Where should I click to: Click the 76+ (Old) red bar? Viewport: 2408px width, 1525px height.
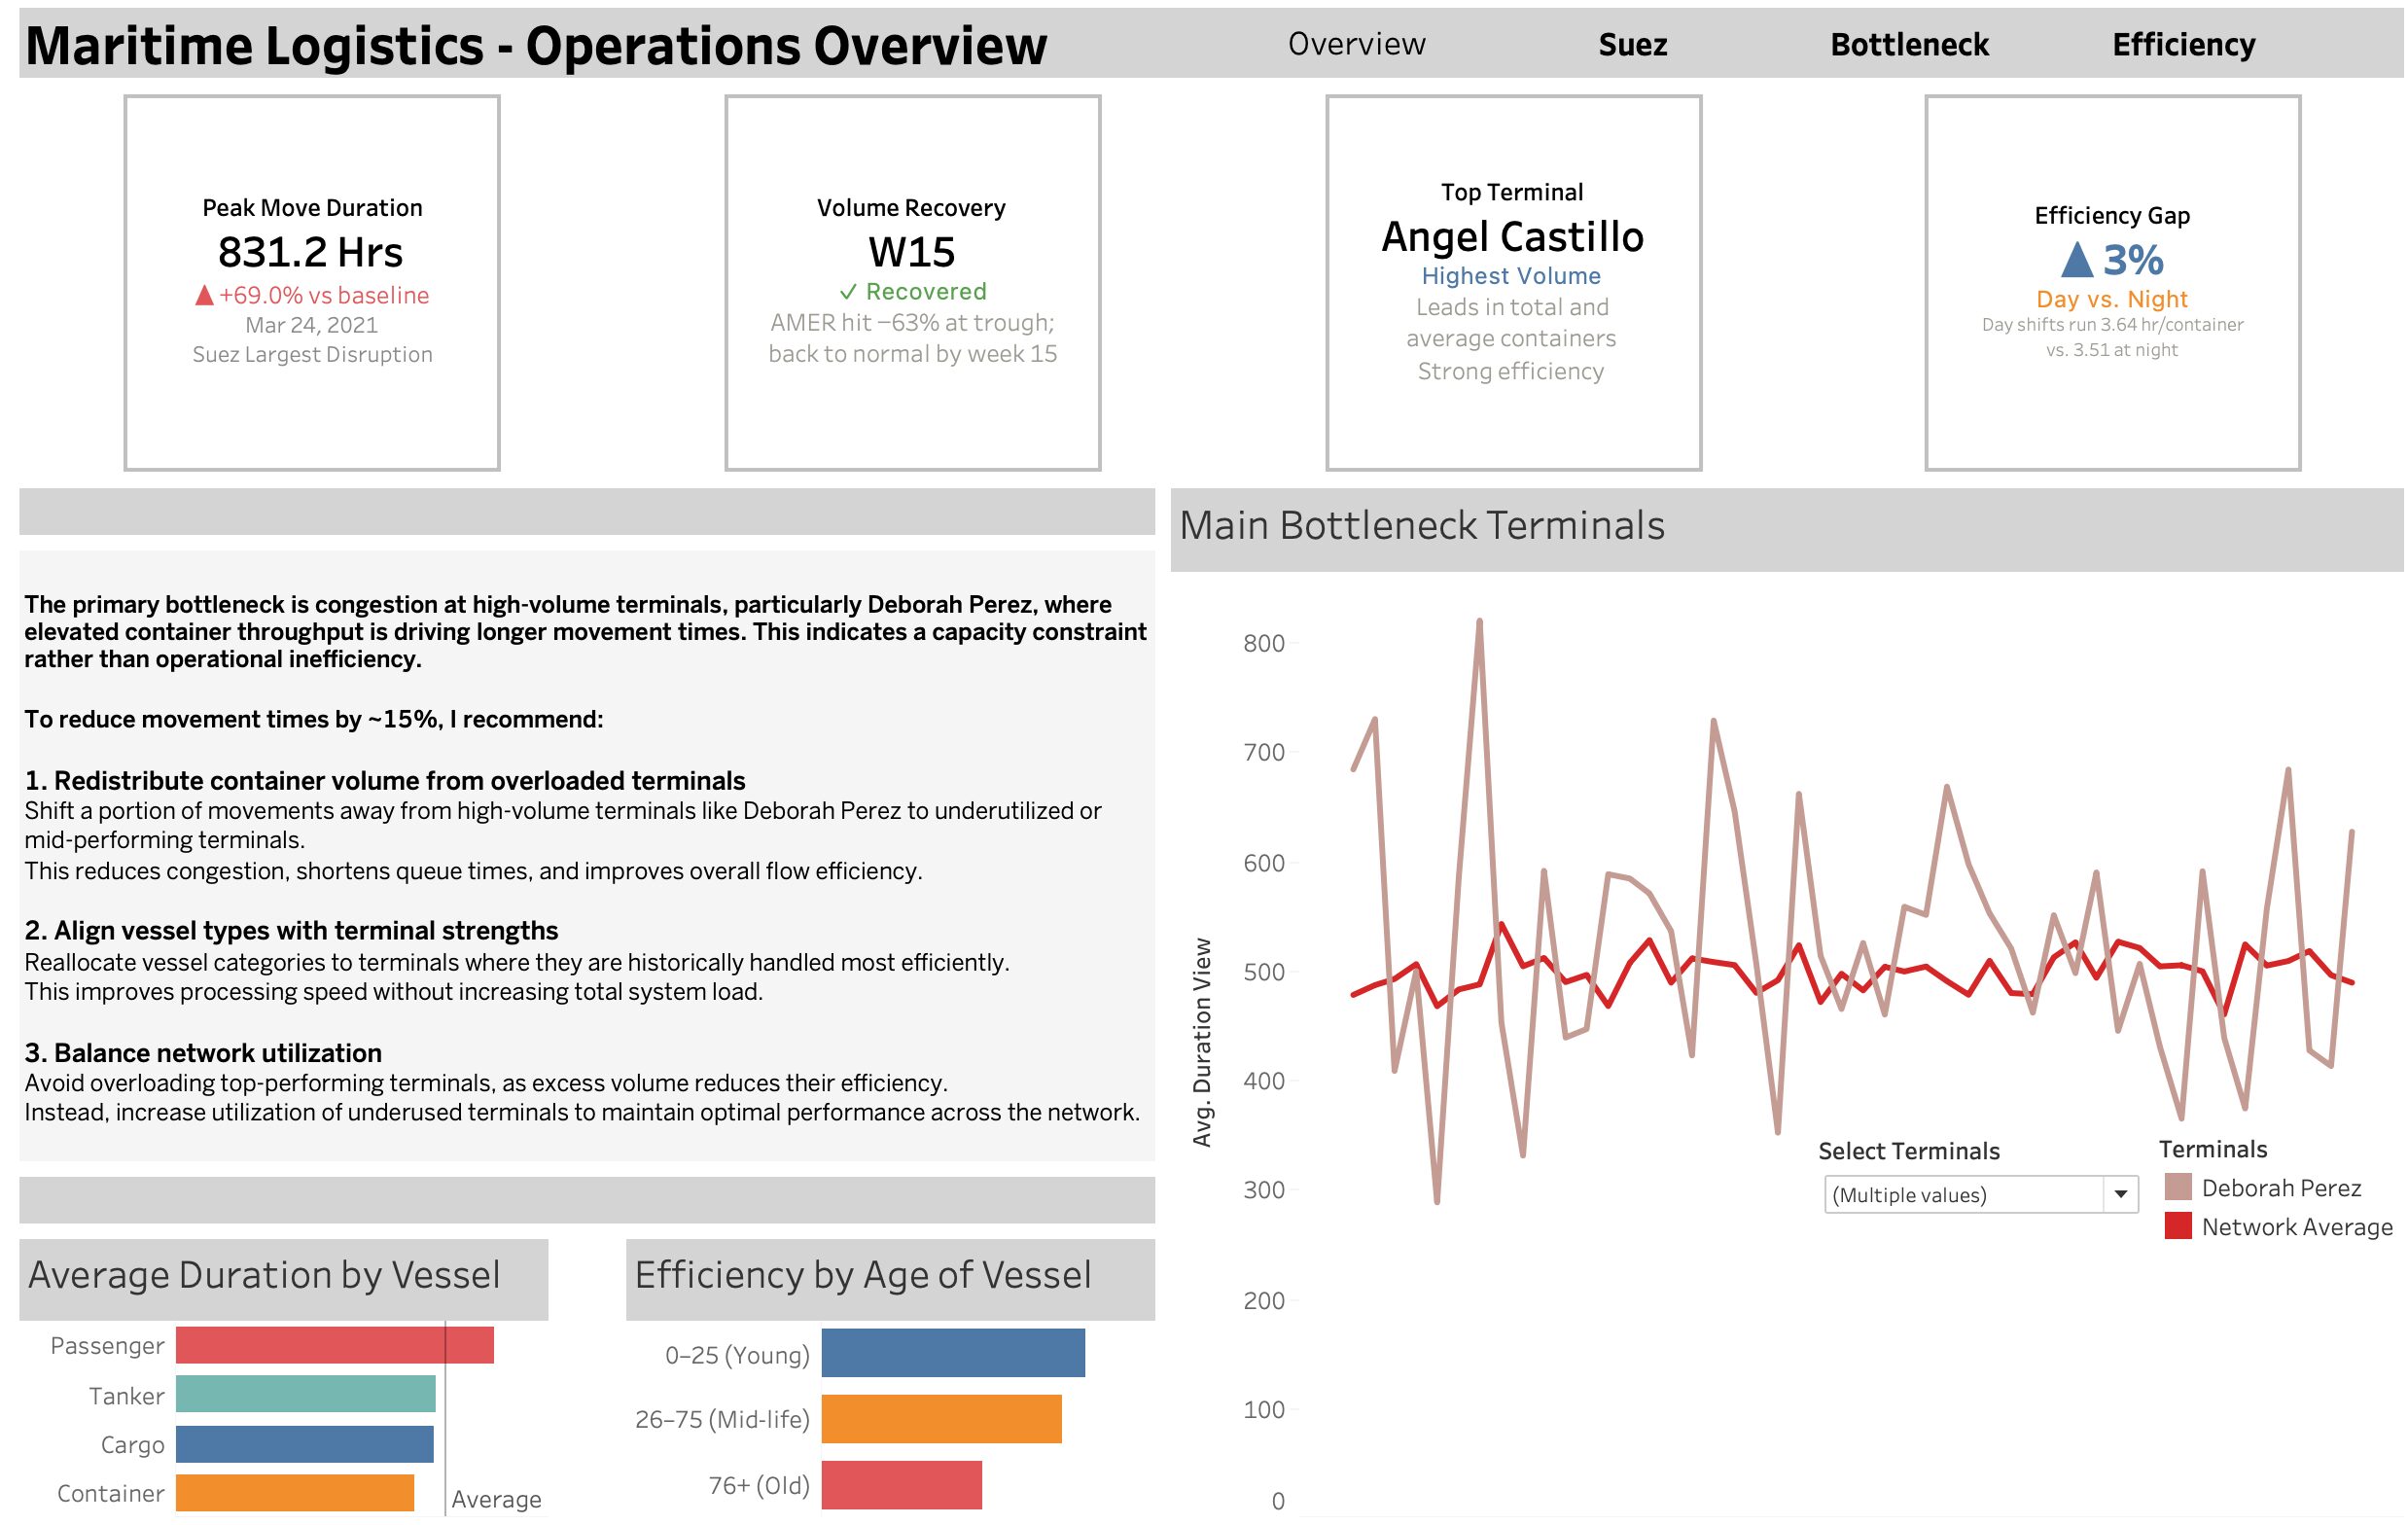click(x=901, y=1485)
